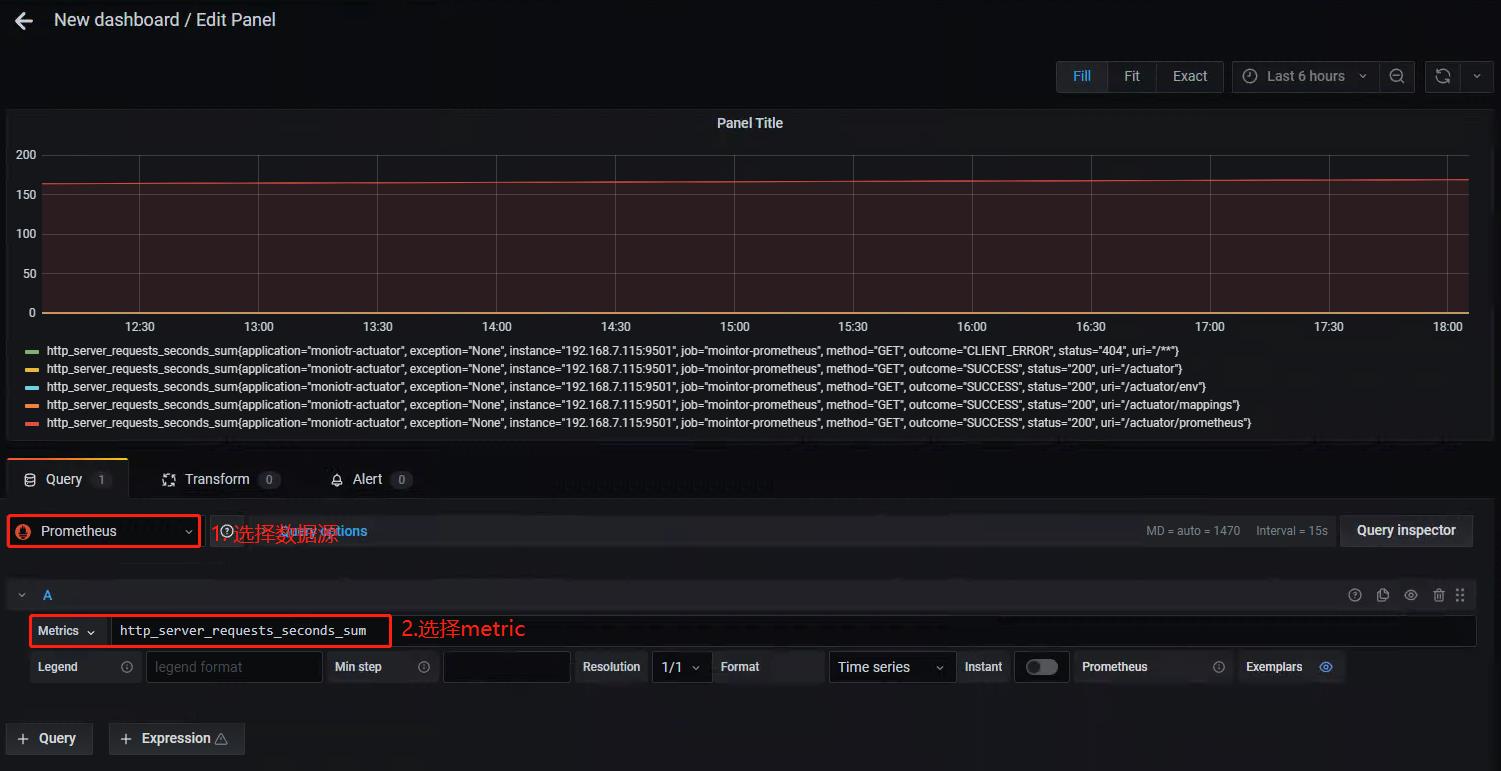This screenshot has height=771, width=1501.
Task: Click the Legend info icon
Action: click(127, 667)
